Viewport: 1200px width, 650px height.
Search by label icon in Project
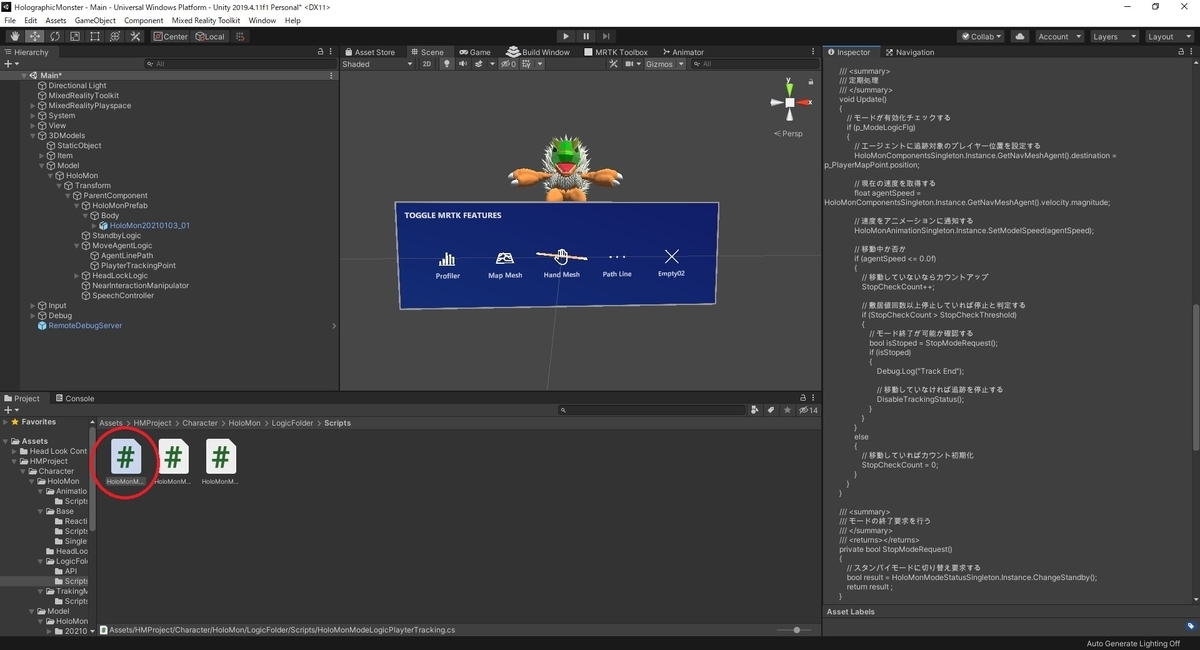[x=770, y=410]
